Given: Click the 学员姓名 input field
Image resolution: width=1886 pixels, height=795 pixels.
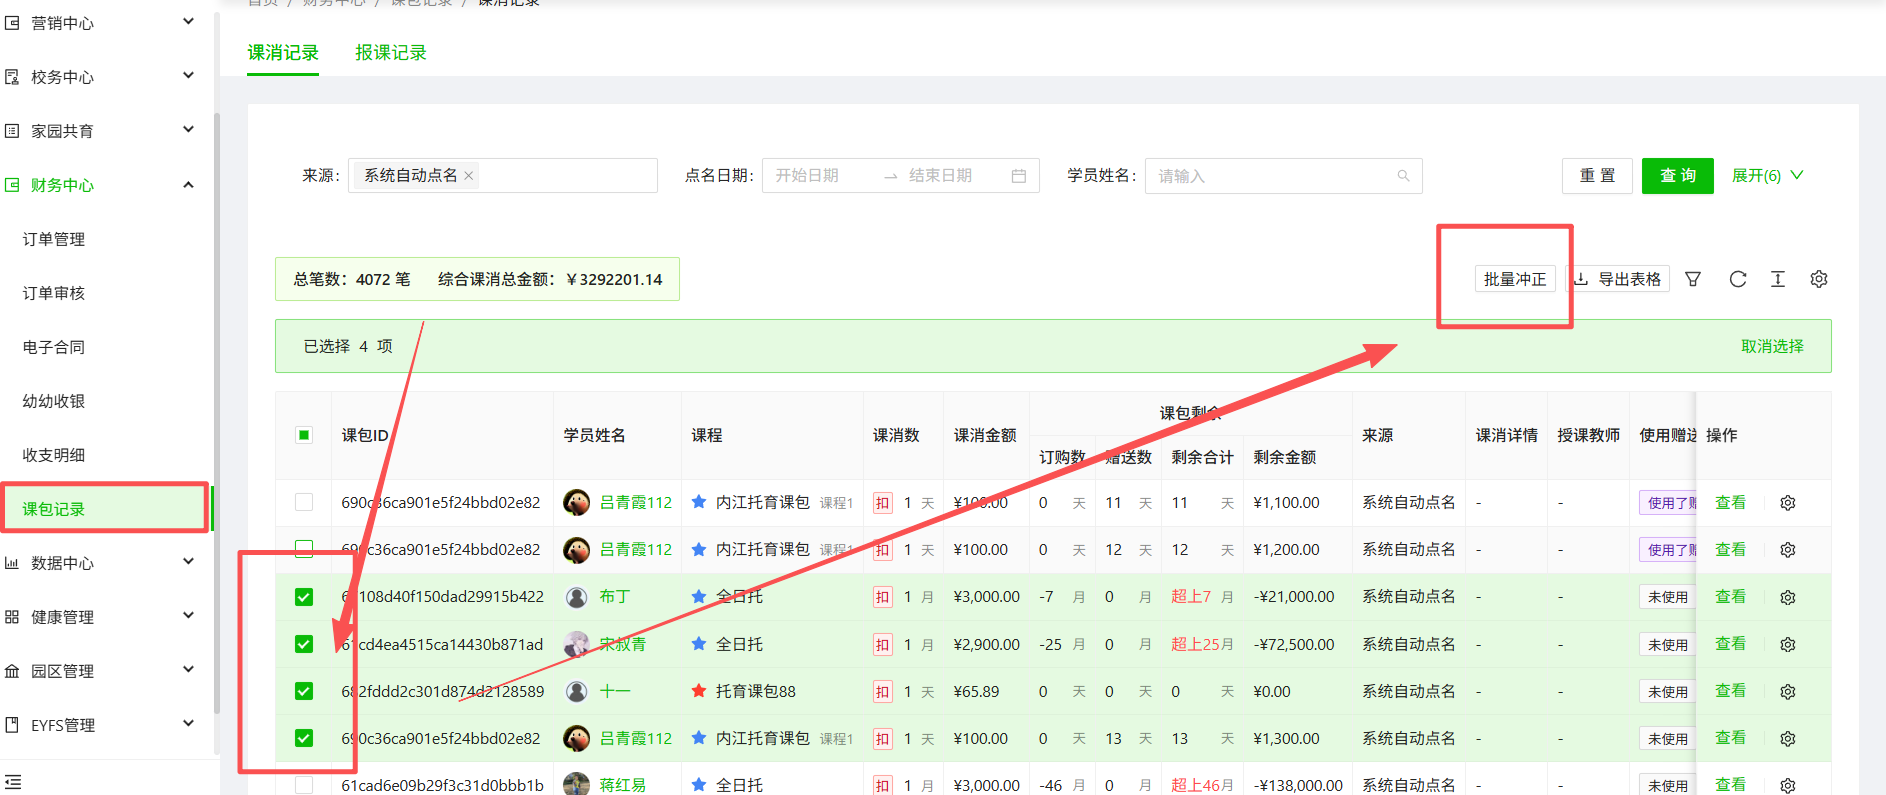Looking at the screenshot, I should click(1270, 176).
